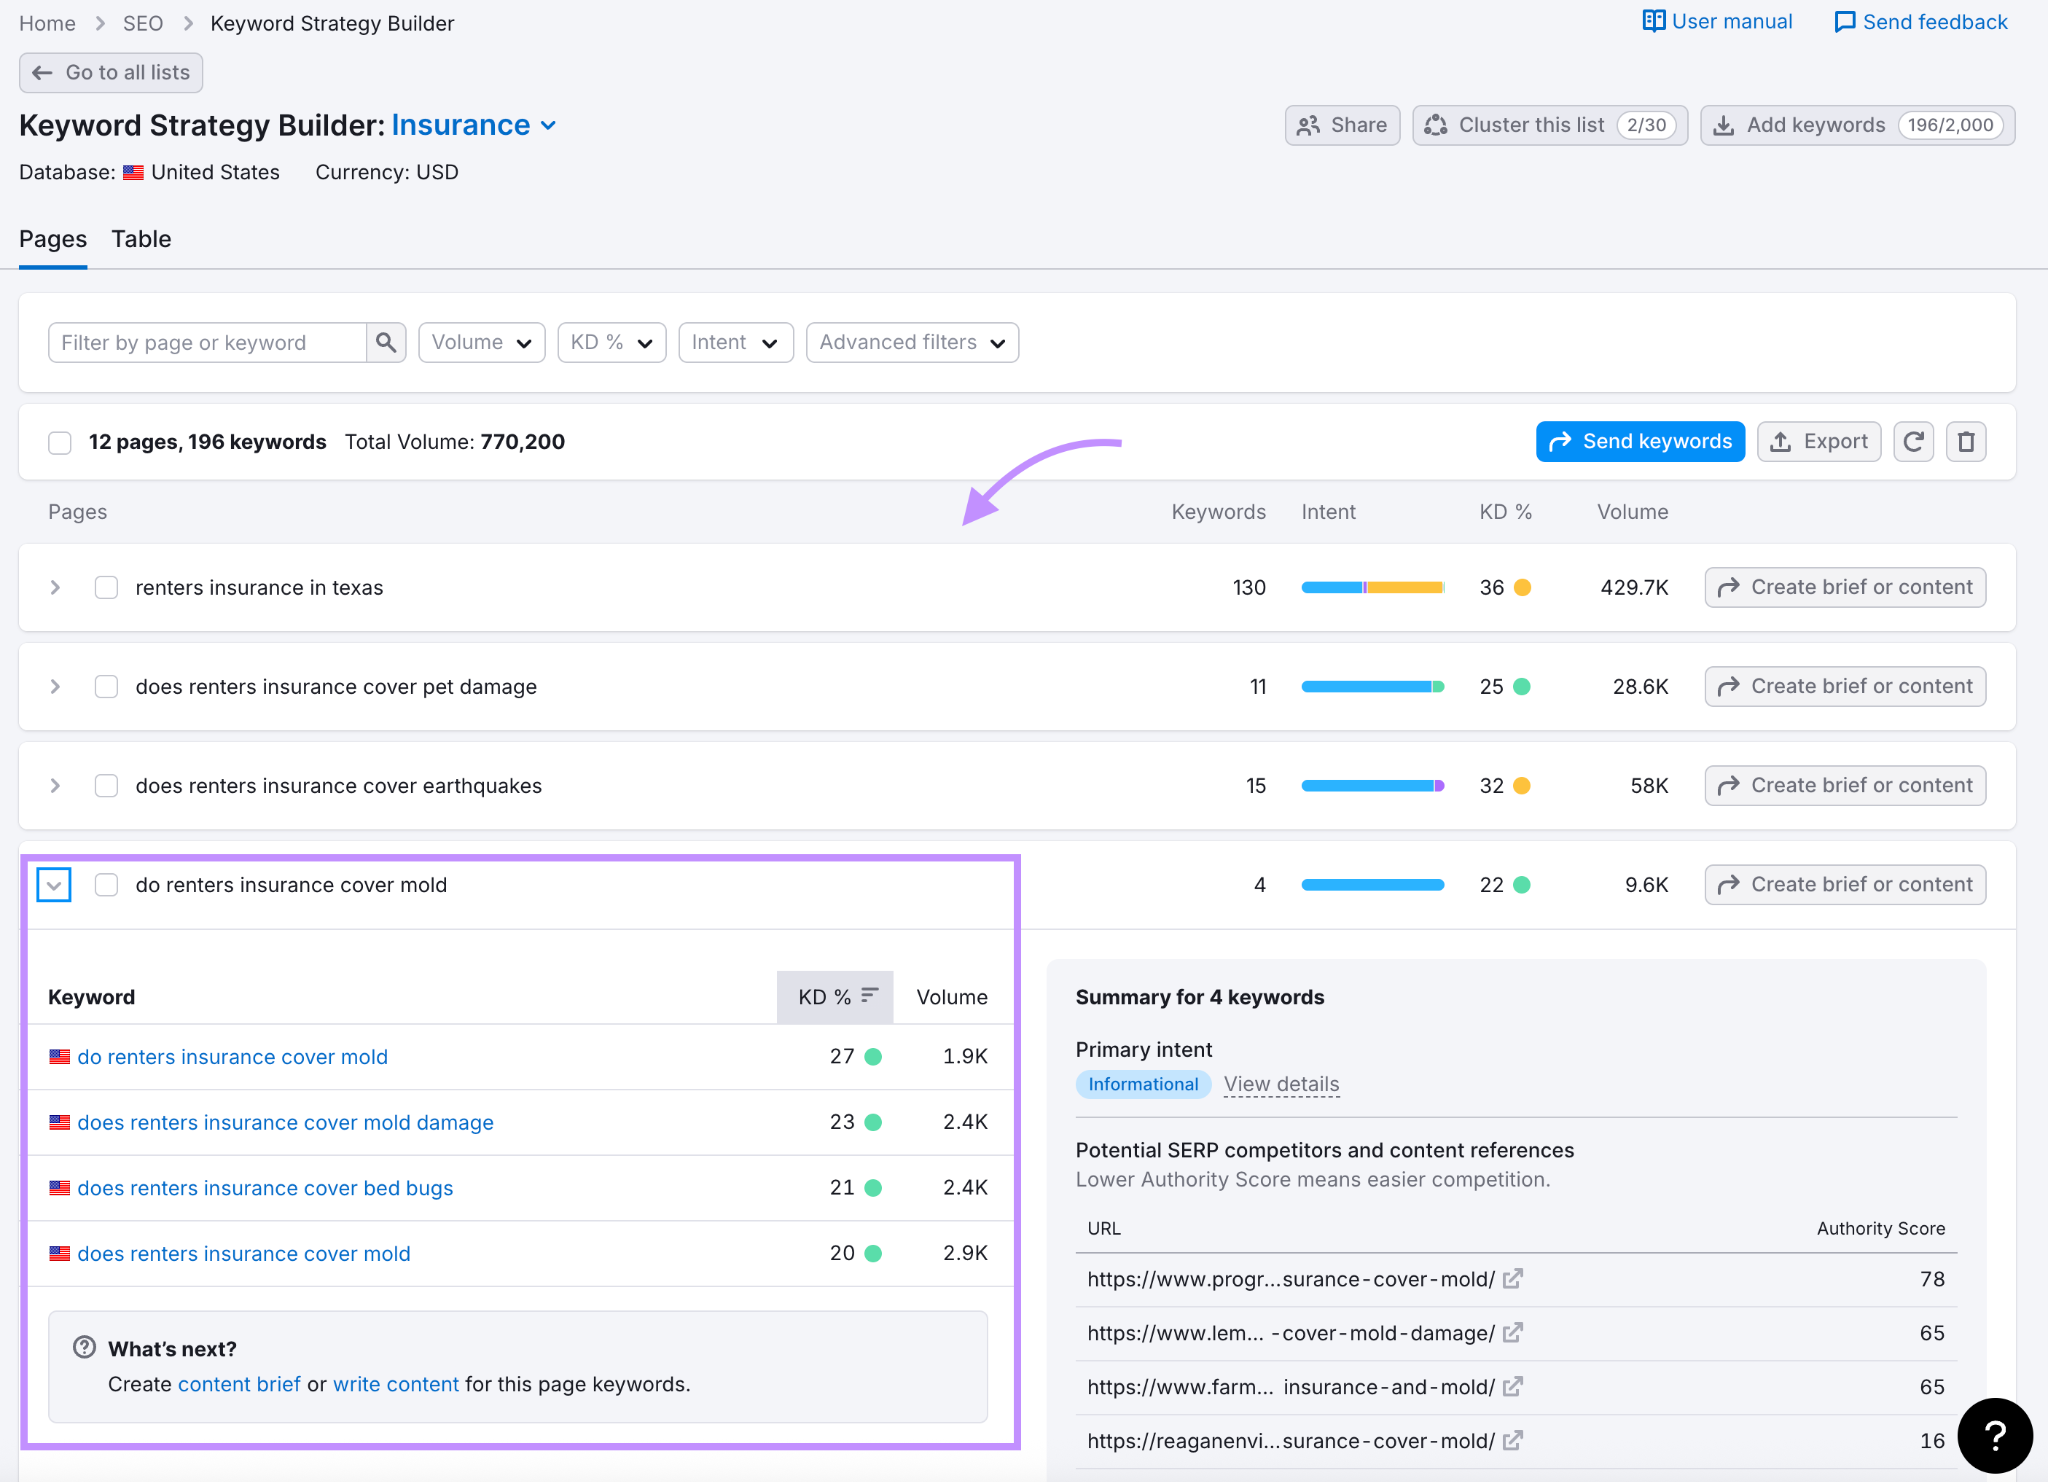Open the help question mark bubble
Screen dimensions: 2048x1482
[x=1994, y=1436]
